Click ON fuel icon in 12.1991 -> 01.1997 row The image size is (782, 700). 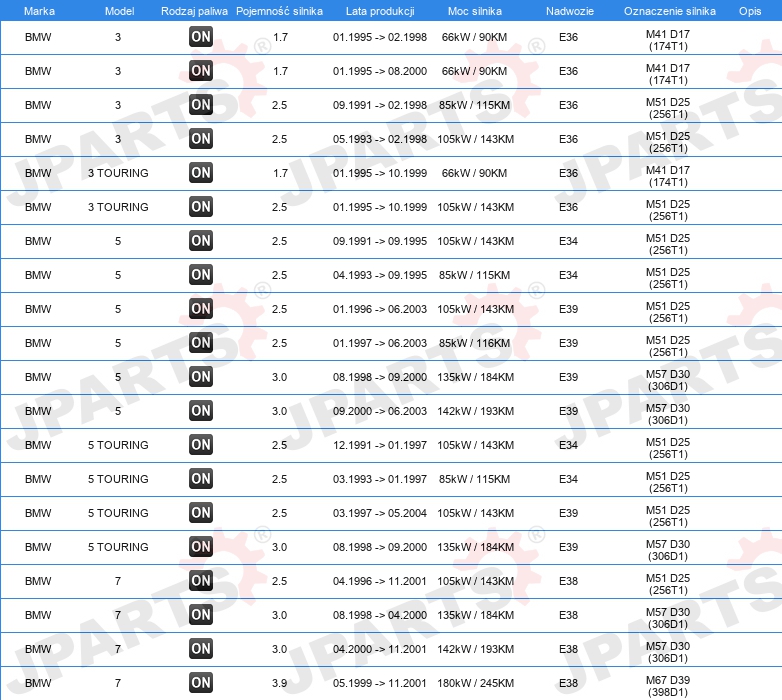tap(201, 445)
